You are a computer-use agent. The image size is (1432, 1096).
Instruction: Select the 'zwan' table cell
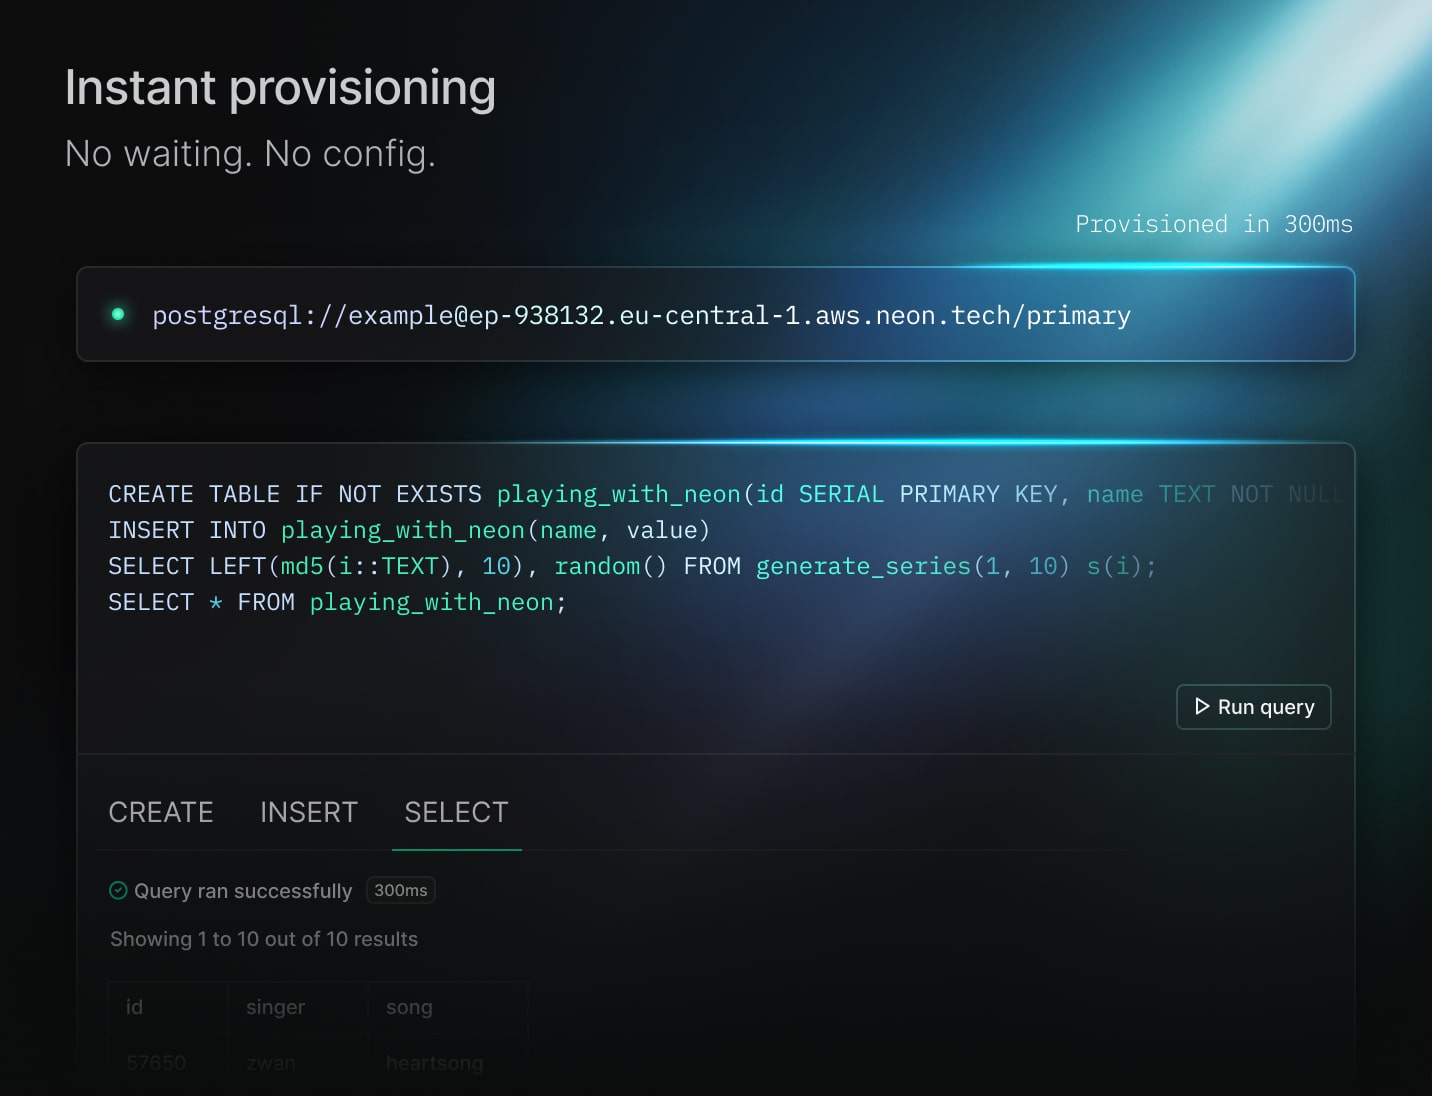tap(271, 1062)
